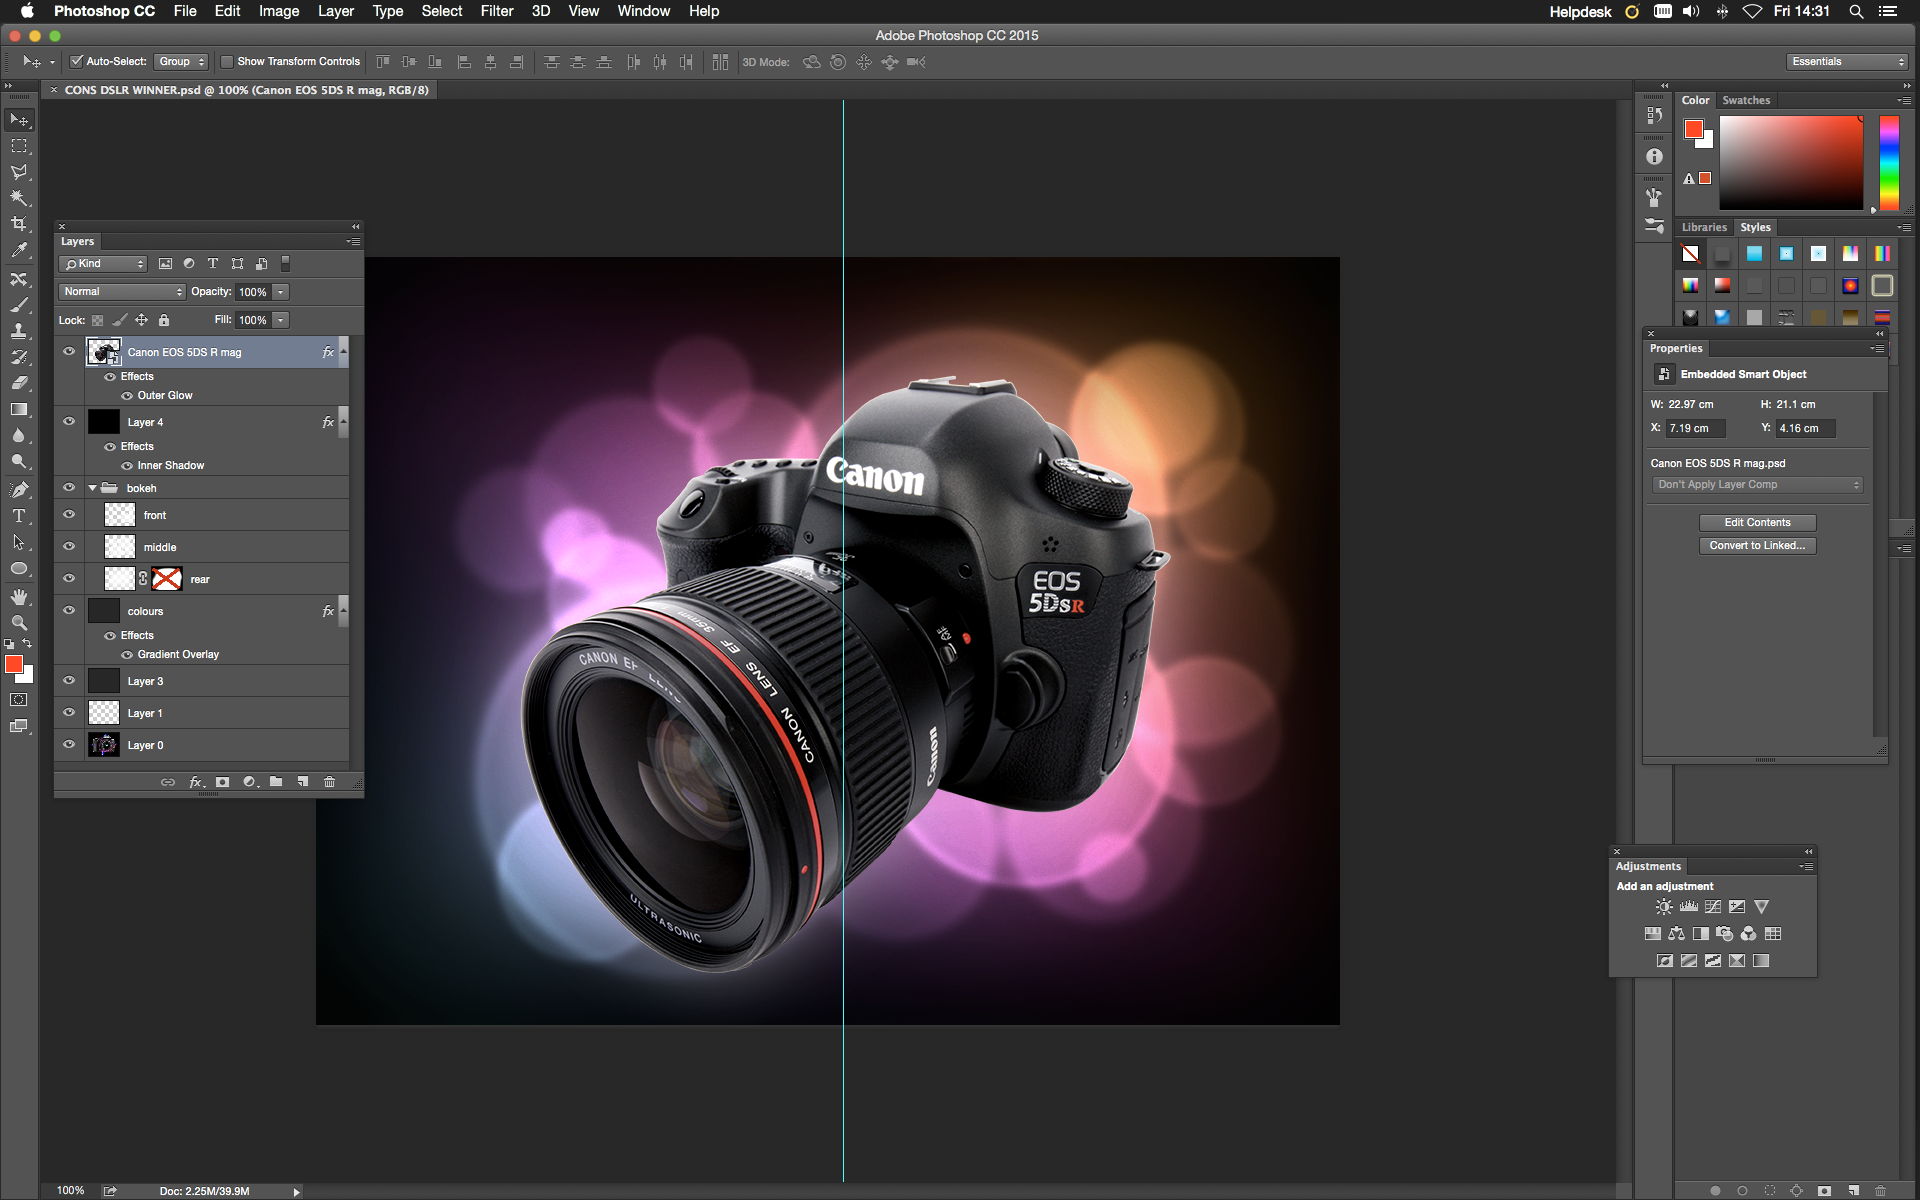
Task: Click the delete layer trash icon
Action: point(330,782)
